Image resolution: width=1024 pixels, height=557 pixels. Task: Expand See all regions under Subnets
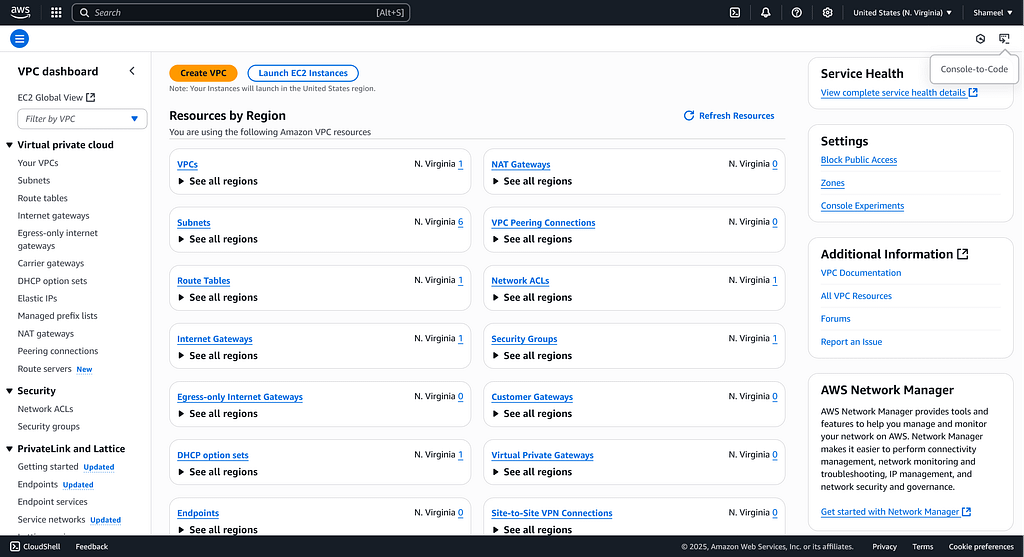[x=217, y=240]
